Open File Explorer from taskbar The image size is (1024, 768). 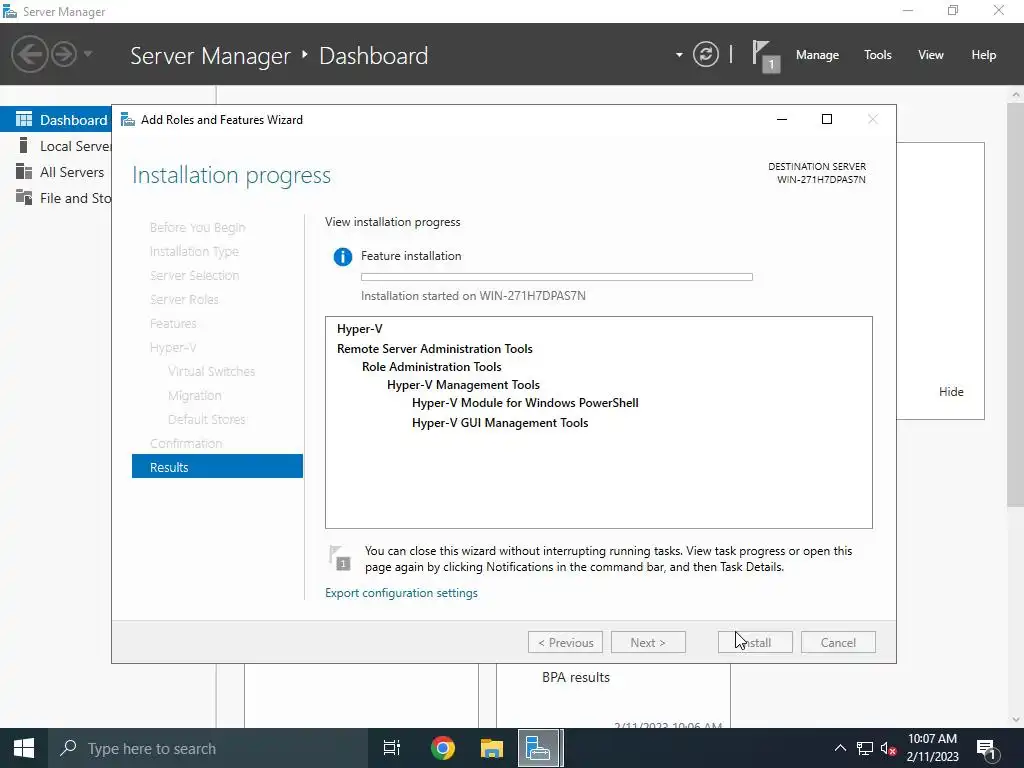coord(492,748)
